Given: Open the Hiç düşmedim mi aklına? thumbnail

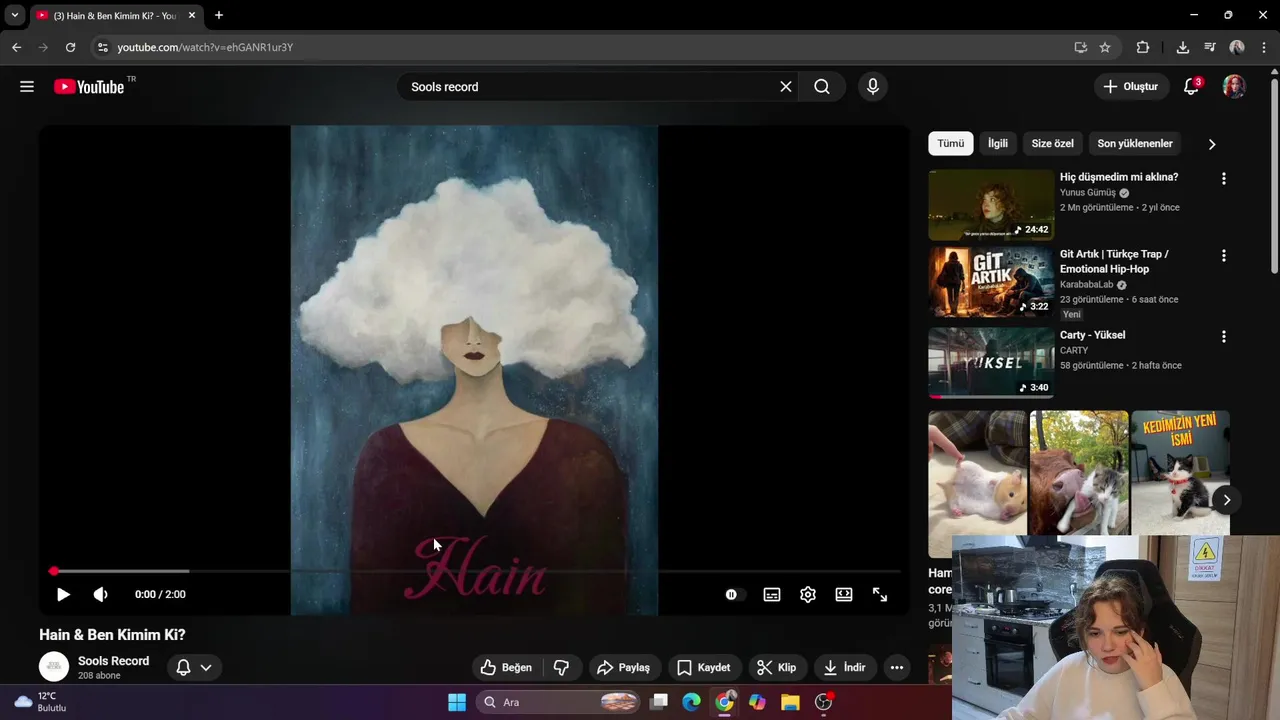Looking at the screenshot, I should (991, 205).
